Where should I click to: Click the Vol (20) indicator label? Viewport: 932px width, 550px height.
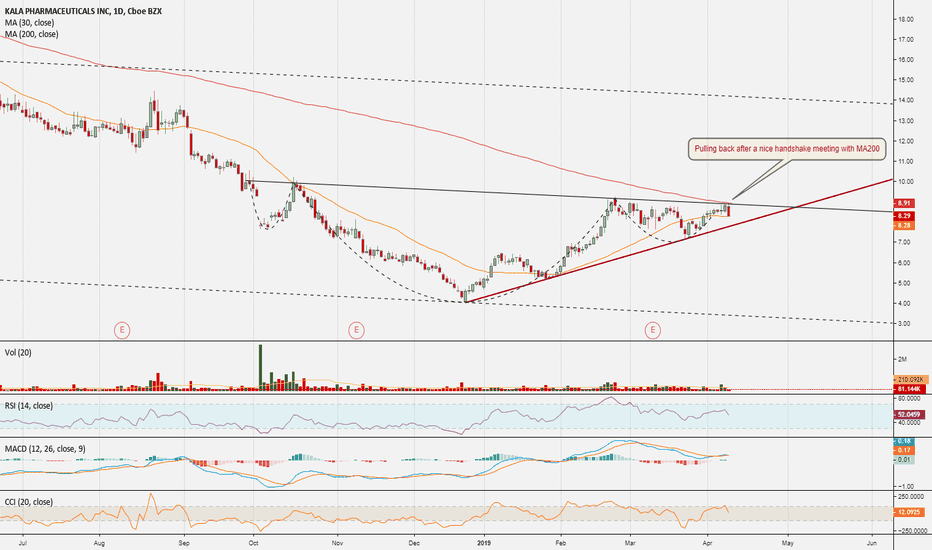(18, 353)
